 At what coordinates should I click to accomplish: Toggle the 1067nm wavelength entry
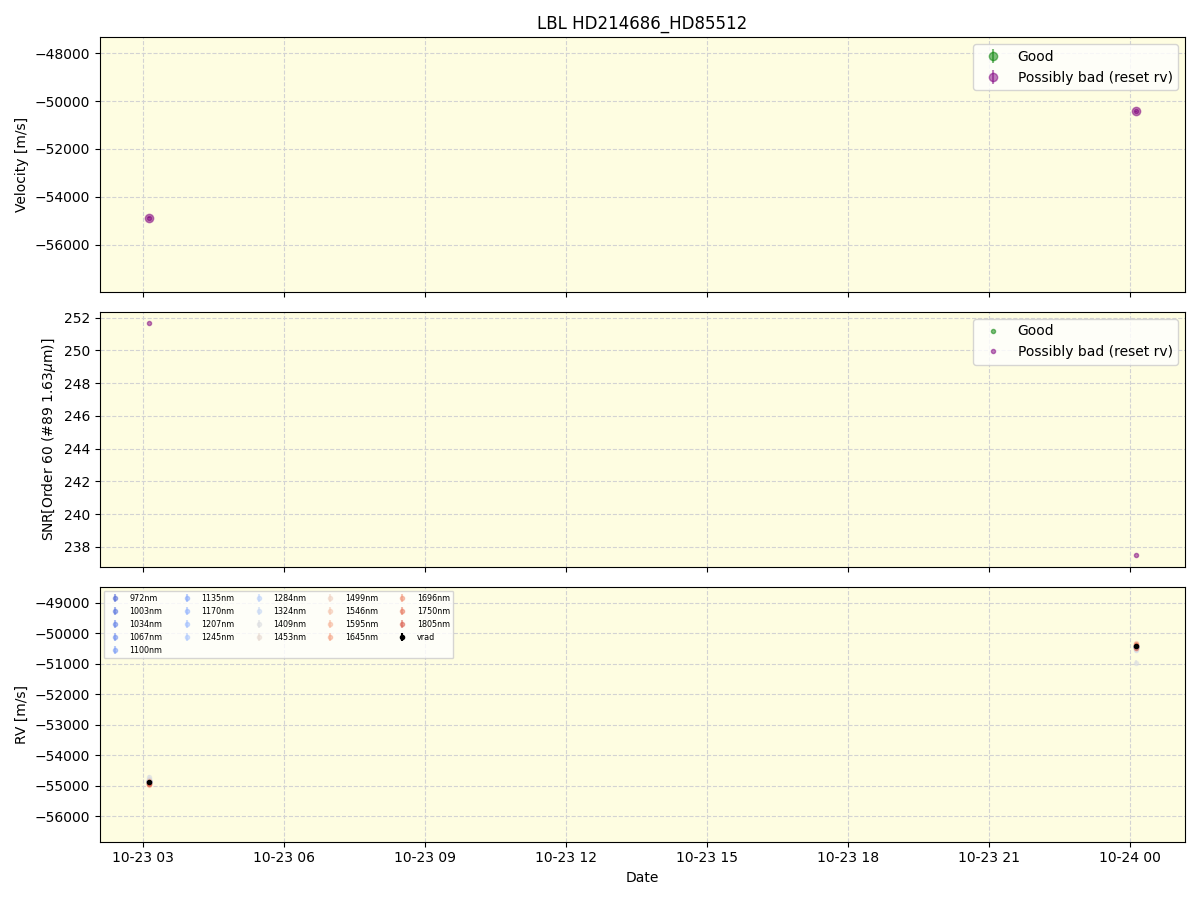click(114, 637)
